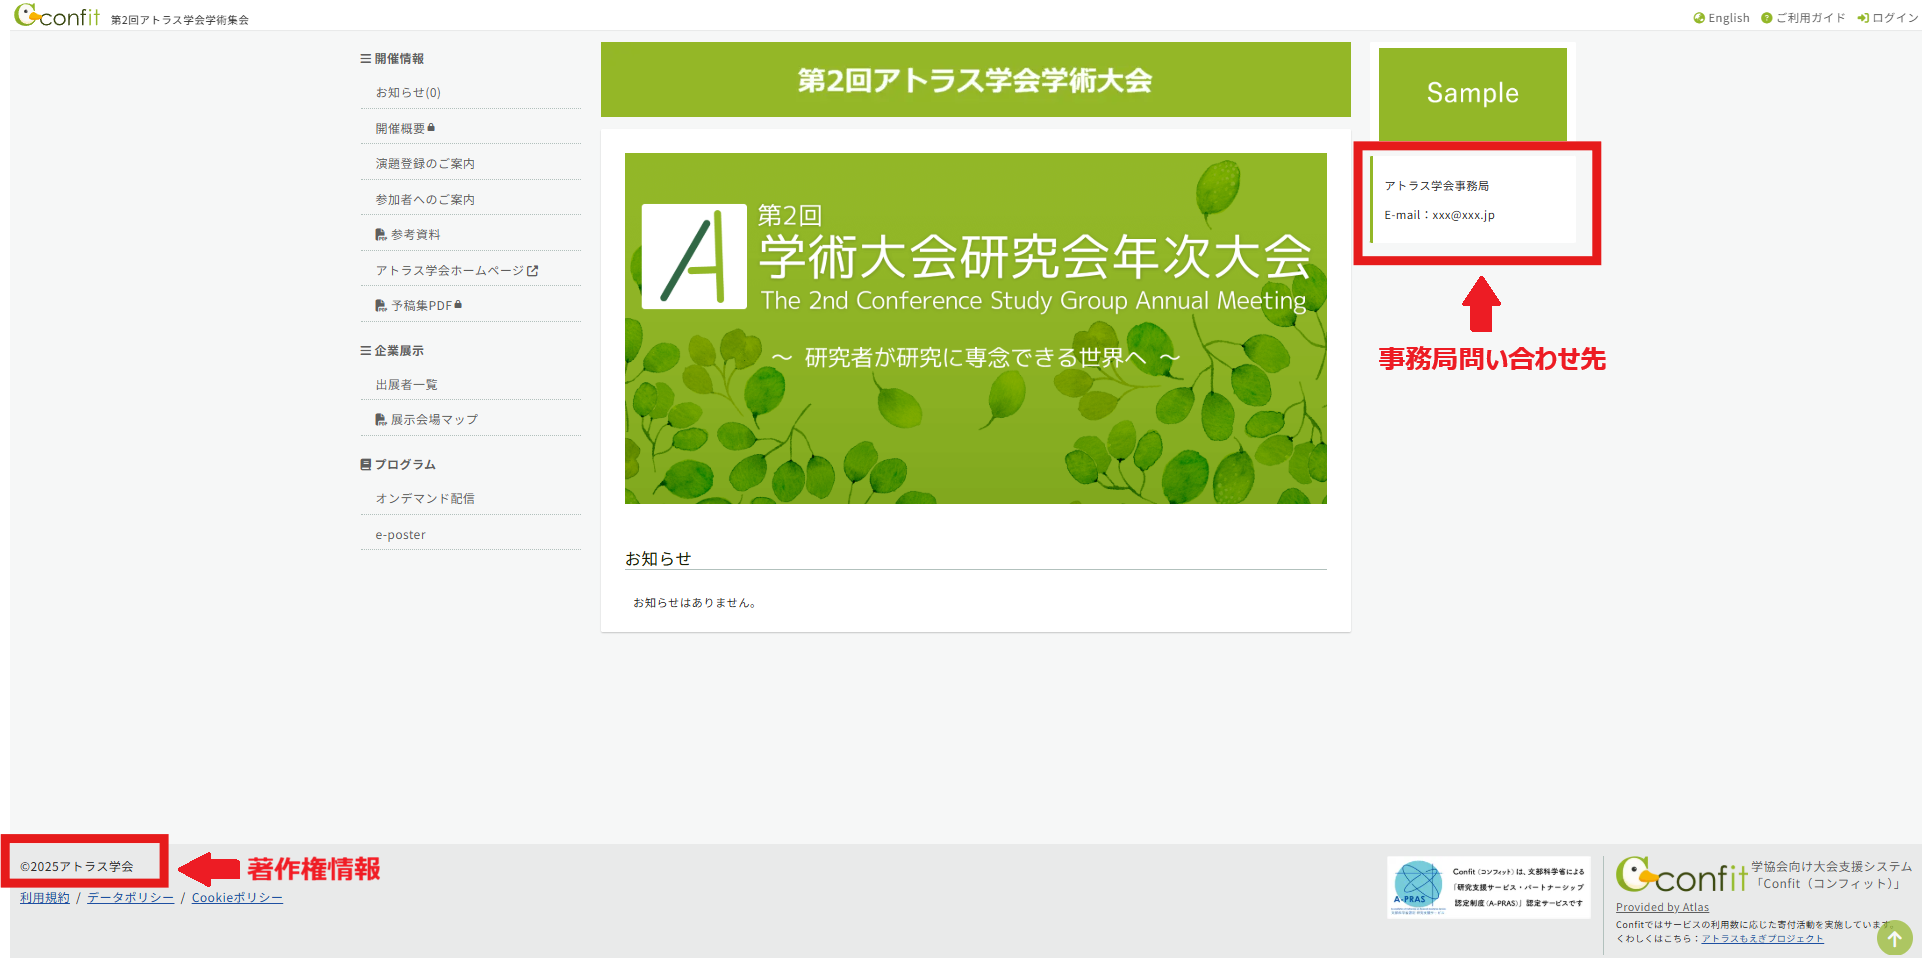Switch language to English
Image resolution: width=1922 pixels, height=958 pixels.
click(1721, 18)
